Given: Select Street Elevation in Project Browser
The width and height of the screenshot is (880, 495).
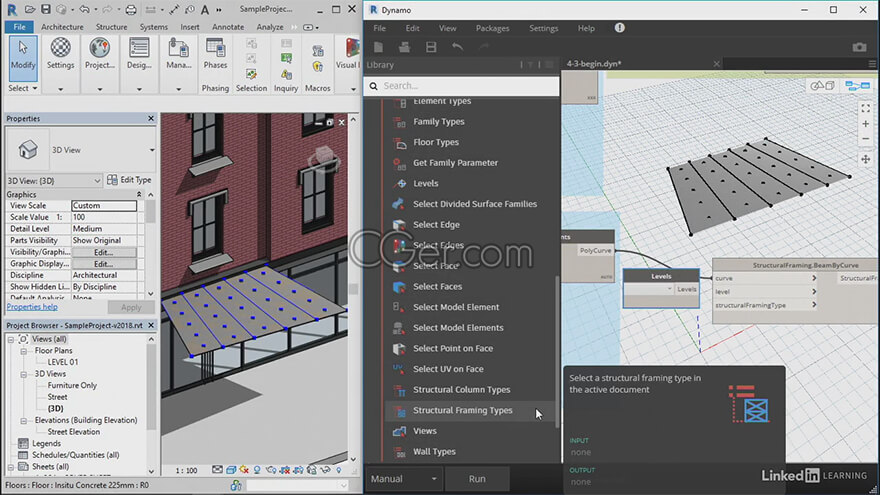Looking at the screenshot, I should (74, 432).
